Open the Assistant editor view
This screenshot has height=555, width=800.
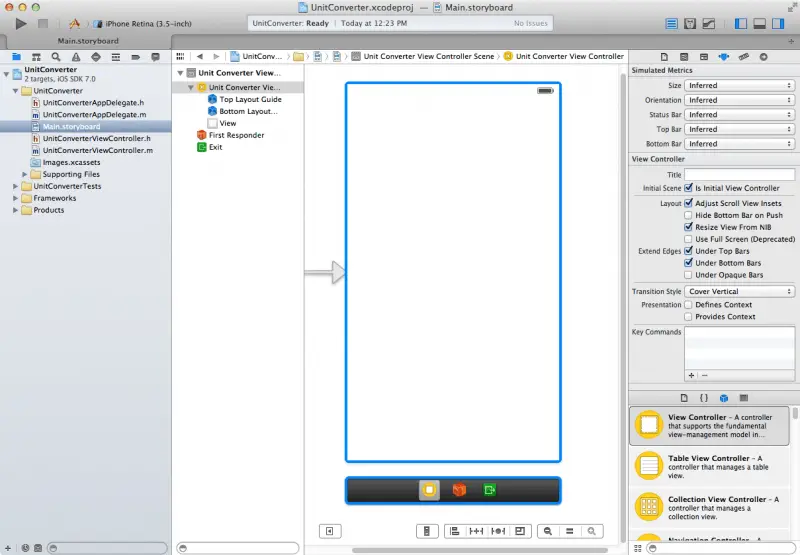pos(688,23)
